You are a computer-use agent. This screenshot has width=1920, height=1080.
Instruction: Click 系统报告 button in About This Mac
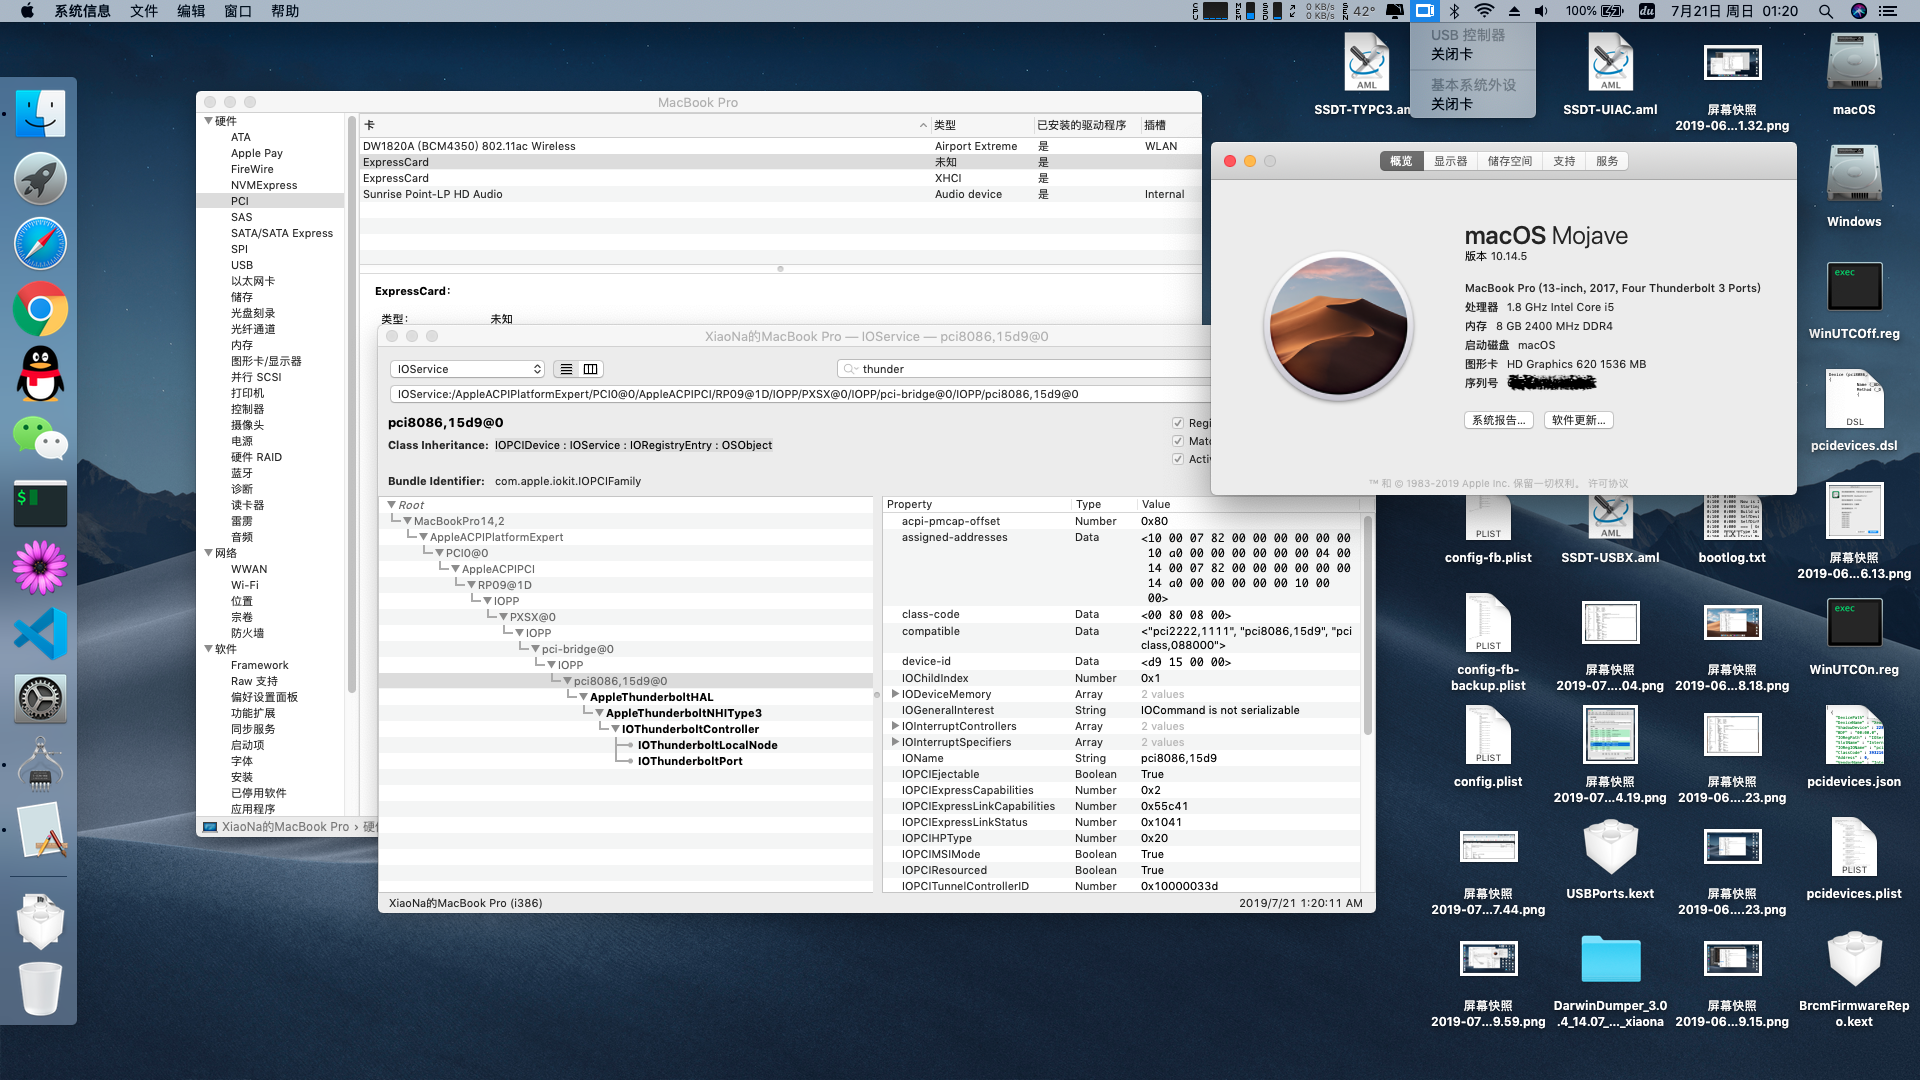click(1498, 421)
